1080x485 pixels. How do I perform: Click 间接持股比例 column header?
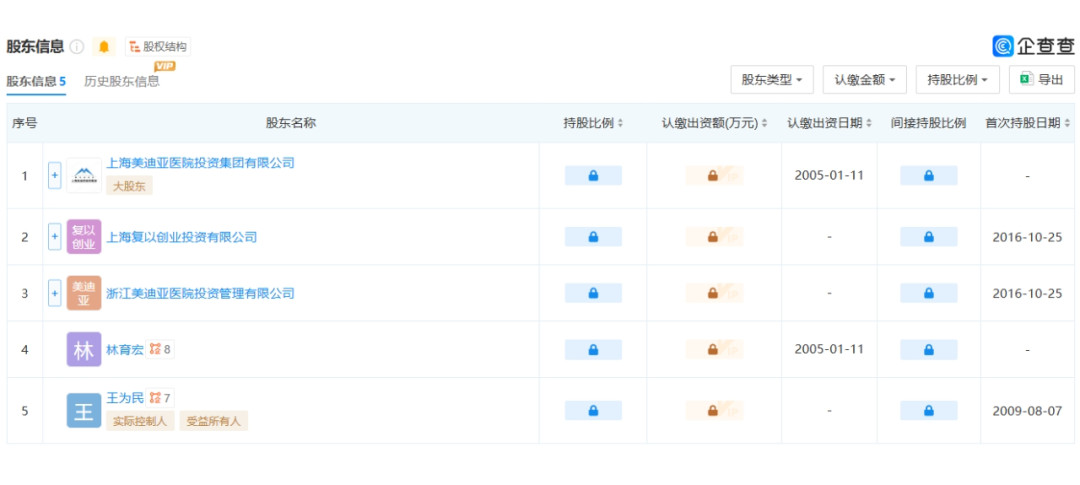coord(928,123)
